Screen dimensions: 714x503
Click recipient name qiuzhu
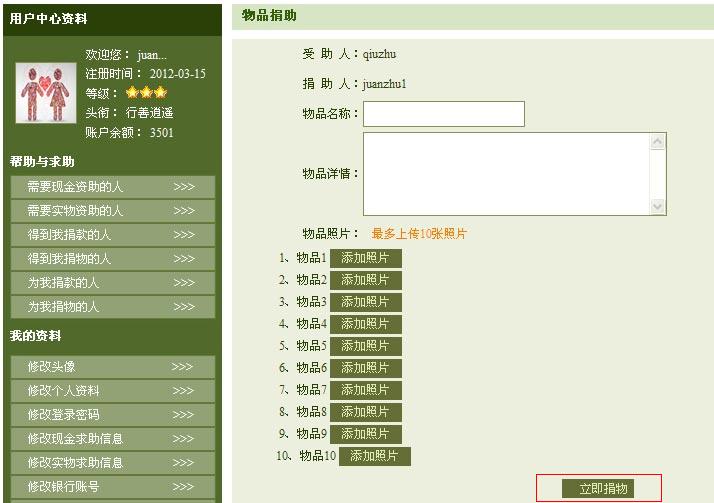(x=379, y=54)
